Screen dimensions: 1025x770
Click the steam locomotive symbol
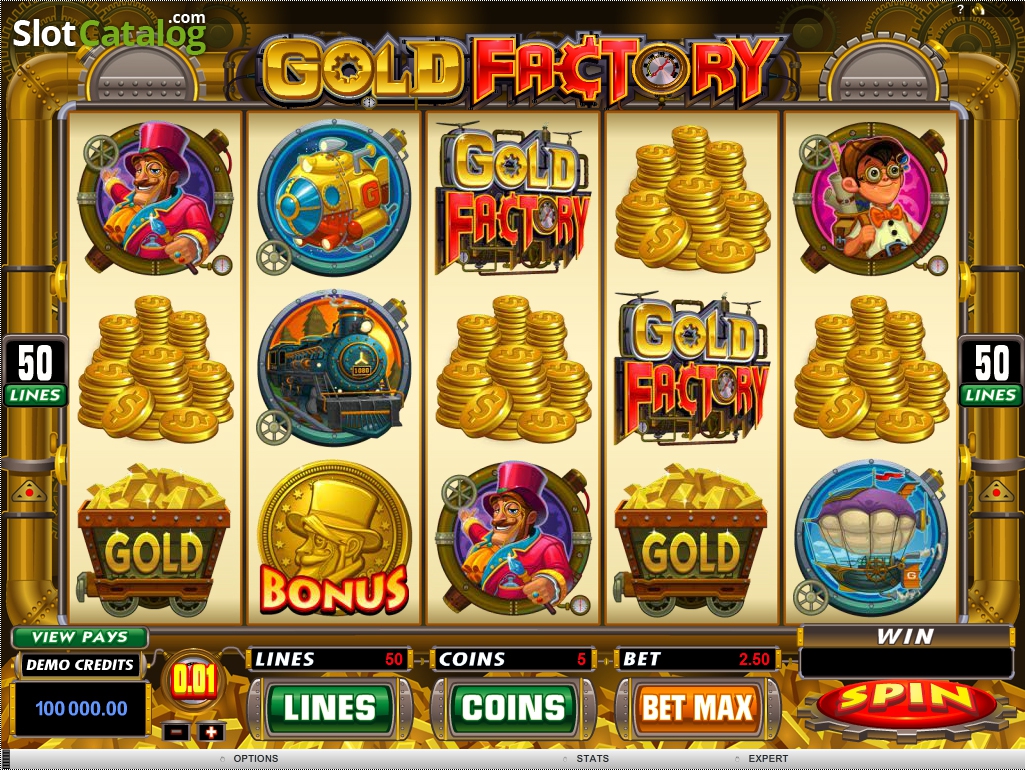(333, 367)
